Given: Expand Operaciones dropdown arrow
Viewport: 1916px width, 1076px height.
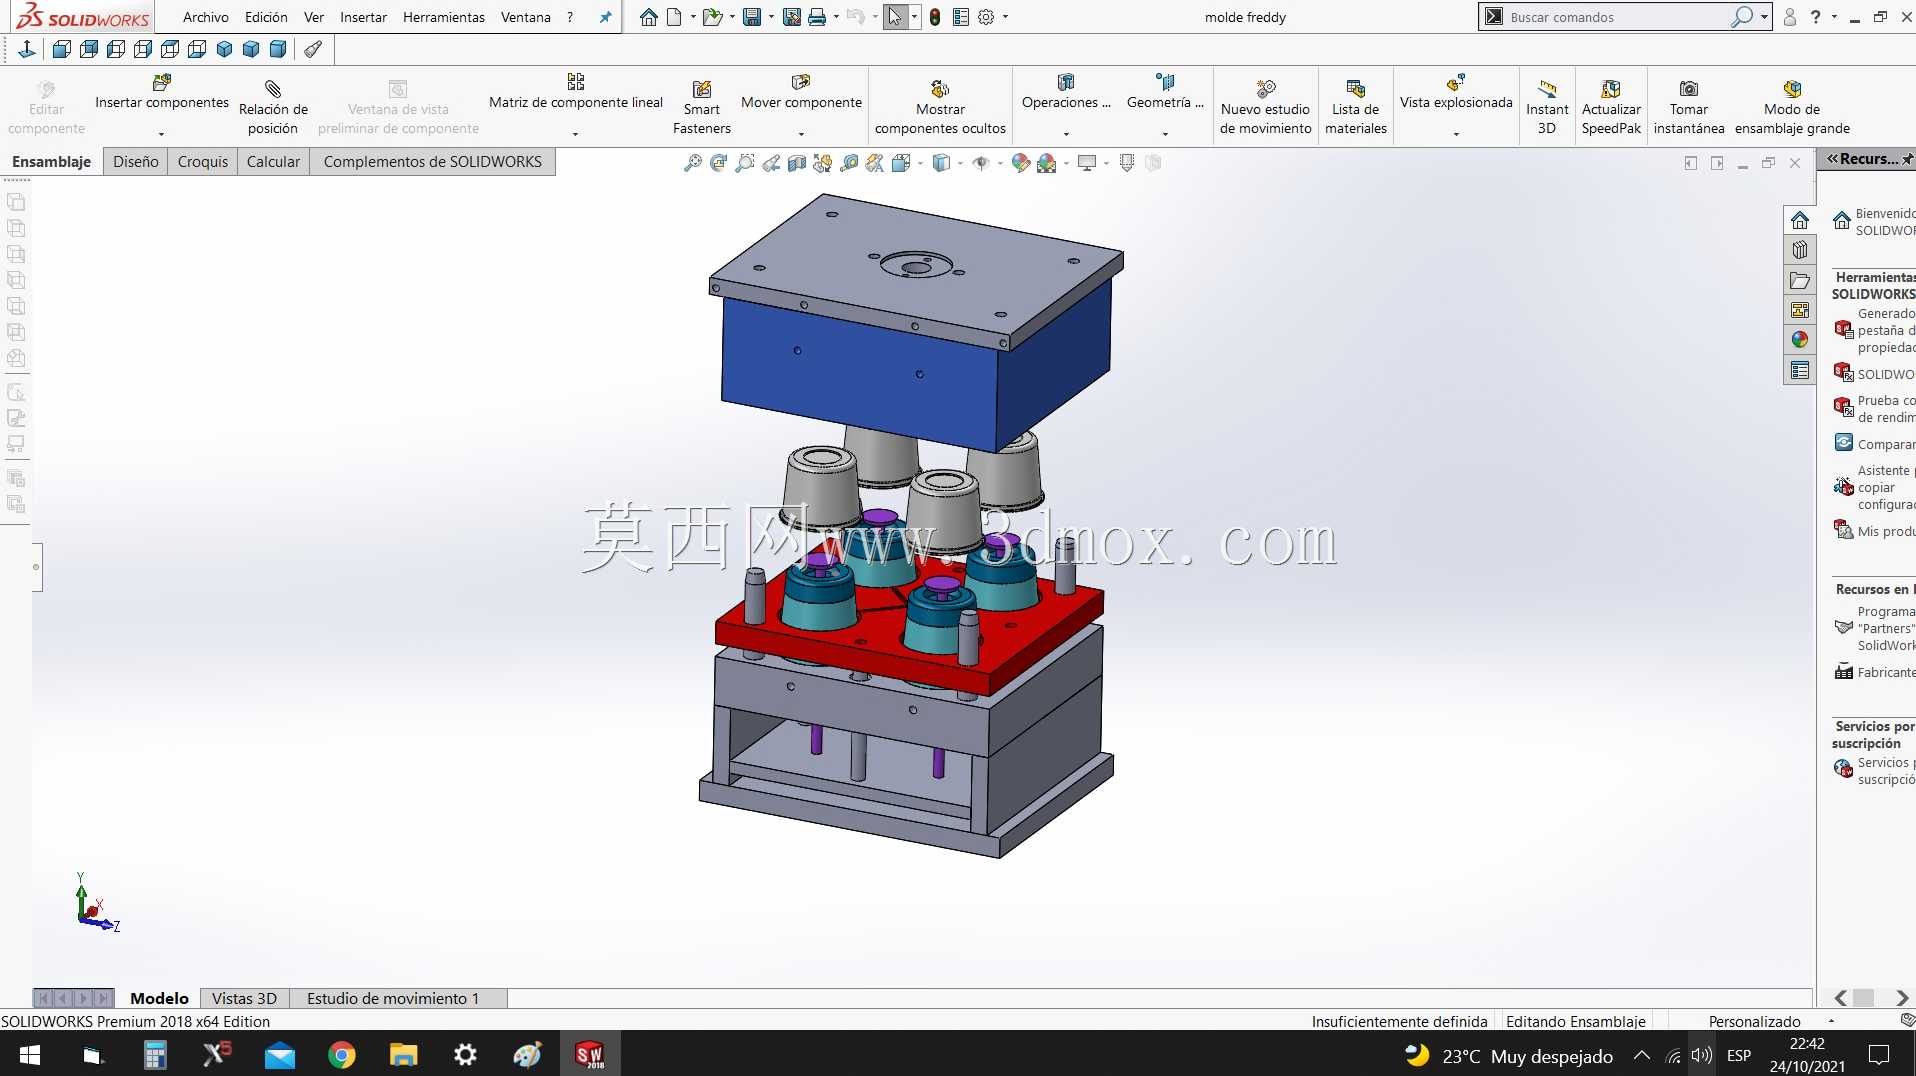Looking at the screenshot, I should pyautogui.click(x=1066, y=134).
